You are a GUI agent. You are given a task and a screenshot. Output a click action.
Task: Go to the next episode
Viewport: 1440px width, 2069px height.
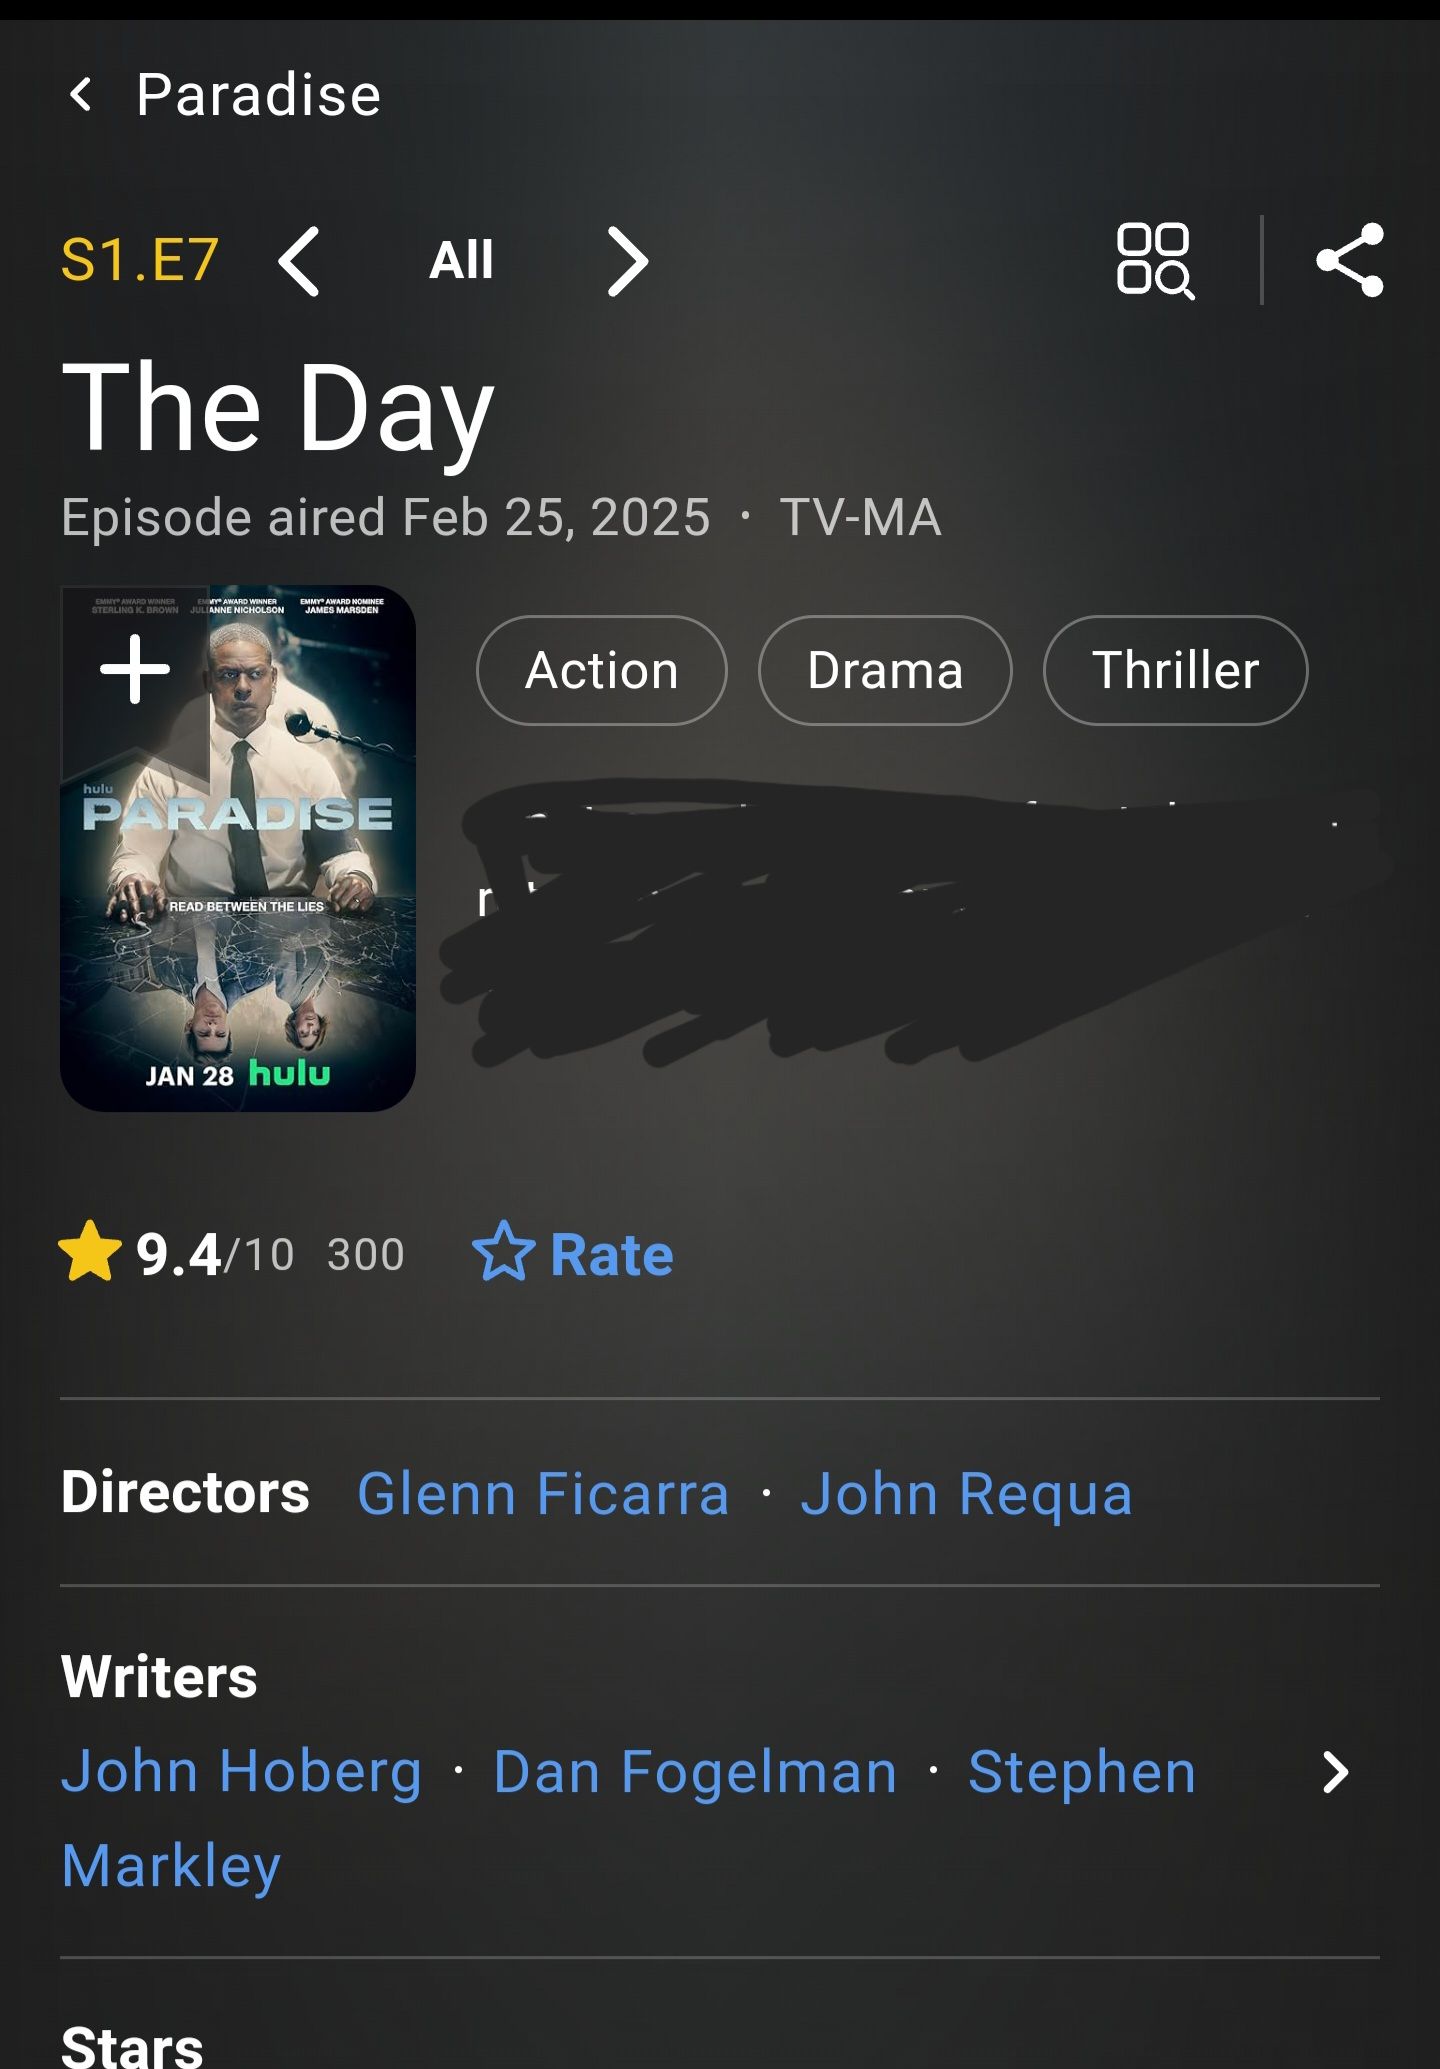(x=628, y=262)
